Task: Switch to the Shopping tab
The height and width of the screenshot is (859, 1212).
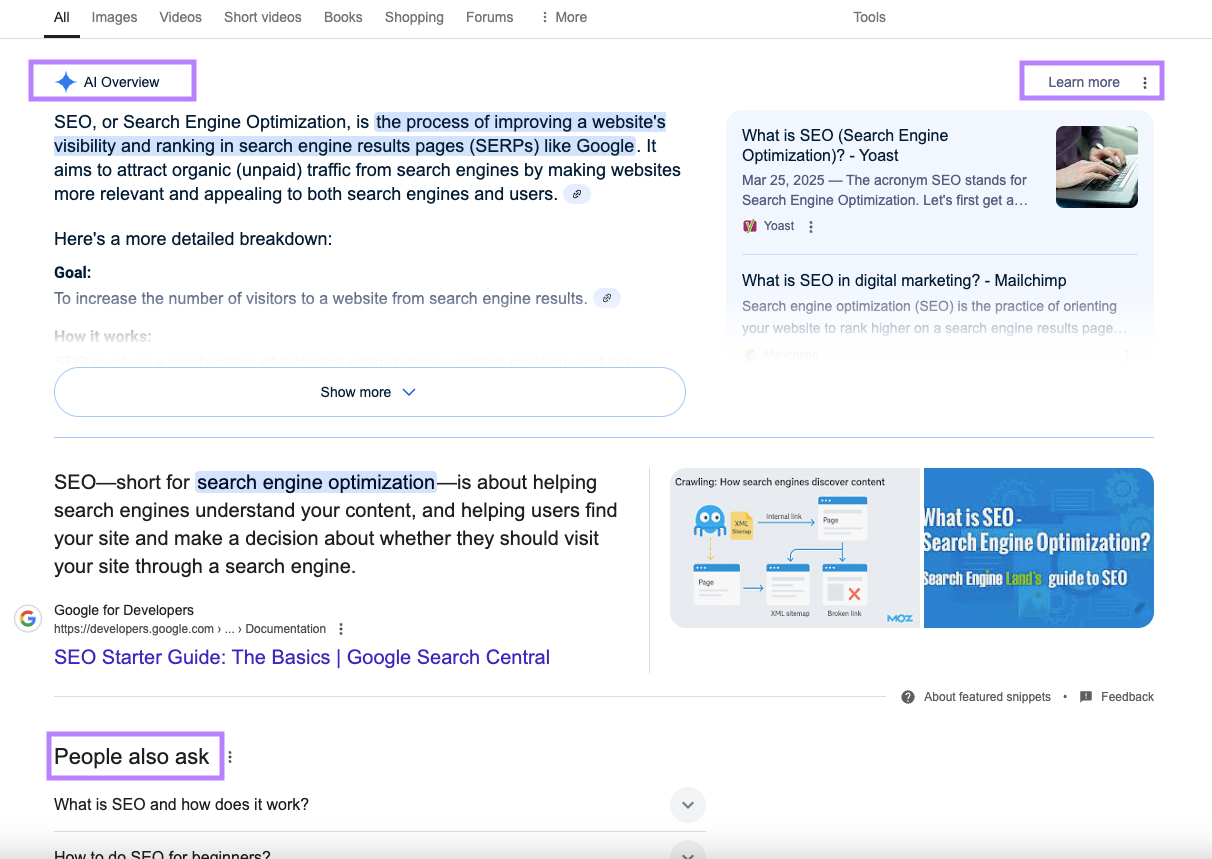Action: (x=414, y=17)
